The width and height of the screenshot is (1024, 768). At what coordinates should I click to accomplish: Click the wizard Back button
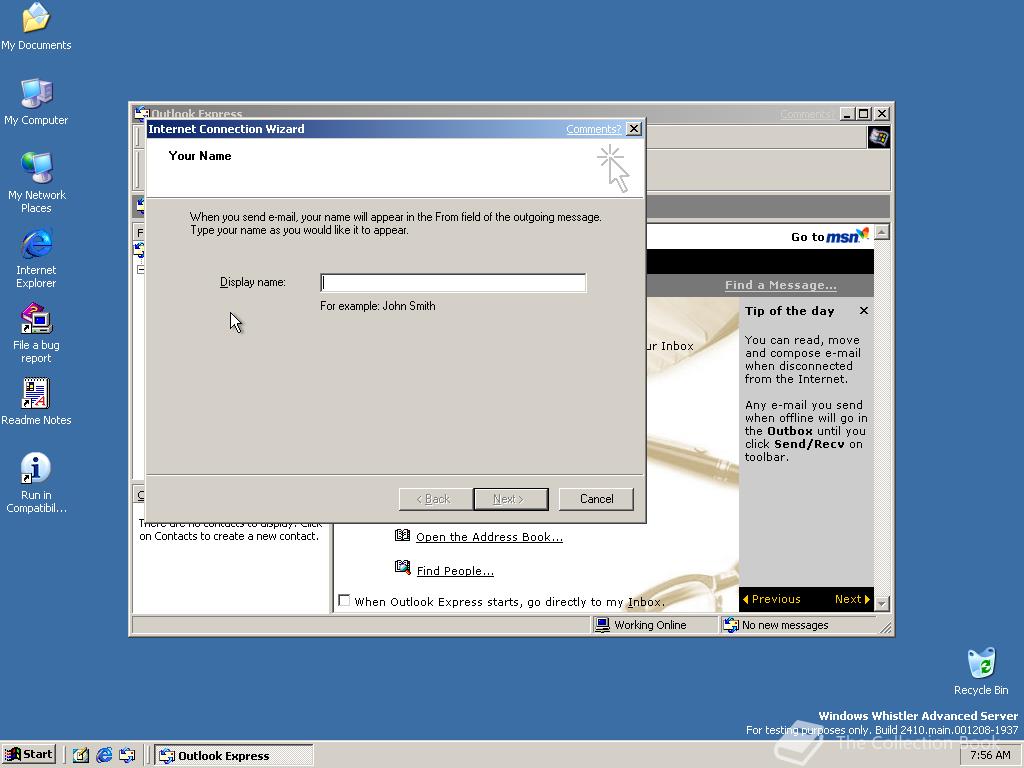pos(436,499)
